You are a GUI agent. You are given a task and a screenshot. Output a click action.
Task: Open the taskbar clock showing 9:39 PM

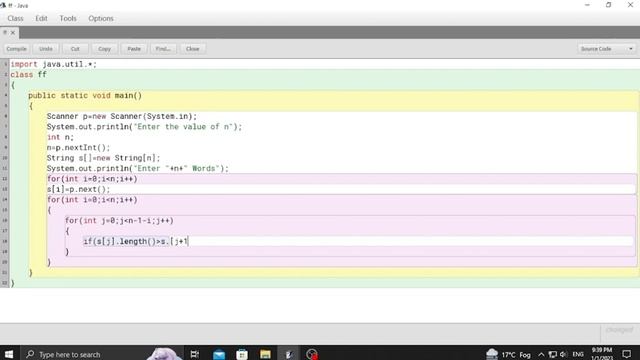(x=602, y=354)
